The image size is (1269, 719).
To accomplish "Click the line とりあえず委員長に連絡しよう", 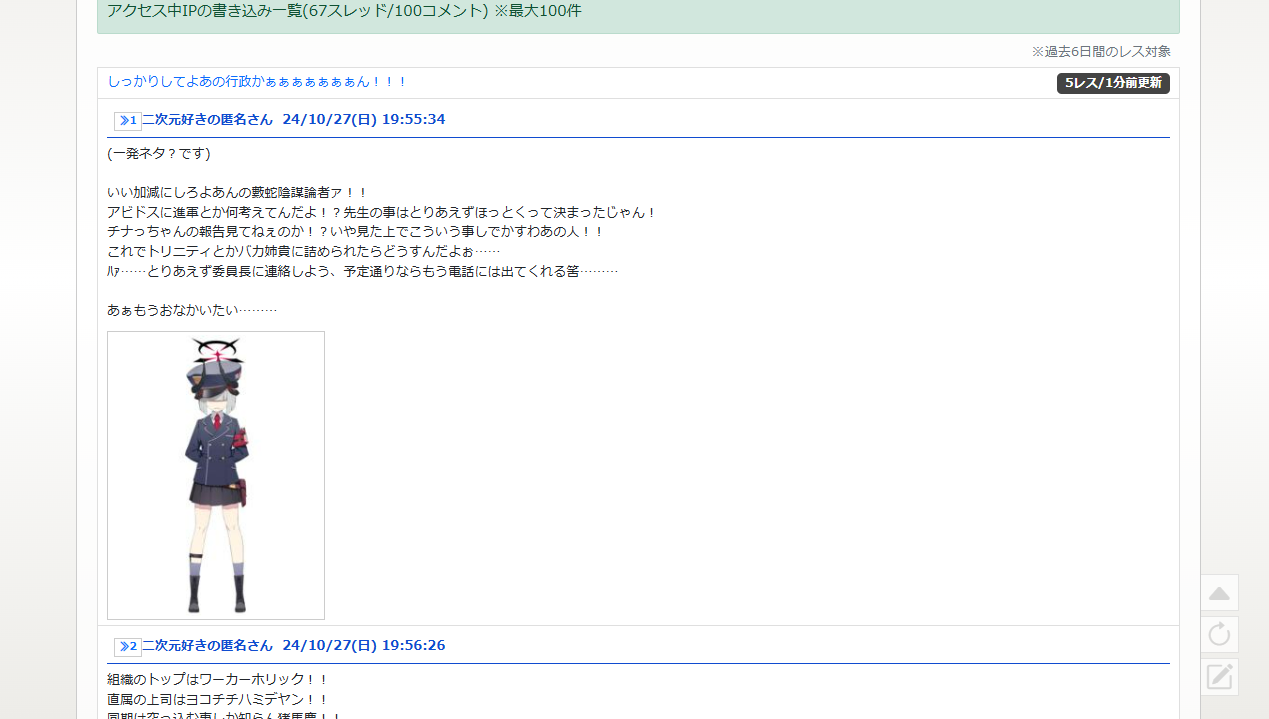I will (x=363, y=271).
